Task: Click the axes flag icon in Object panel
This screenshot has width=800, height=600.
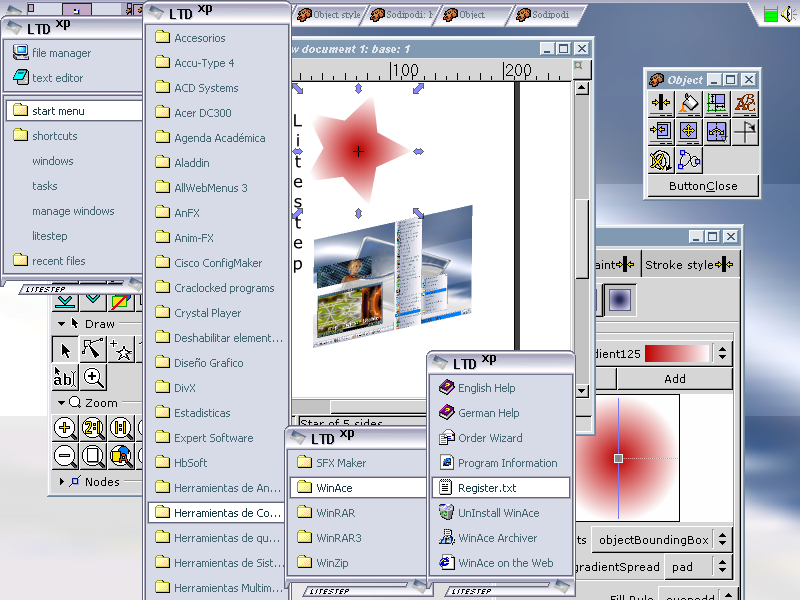Action: click(x=745, y=132)
